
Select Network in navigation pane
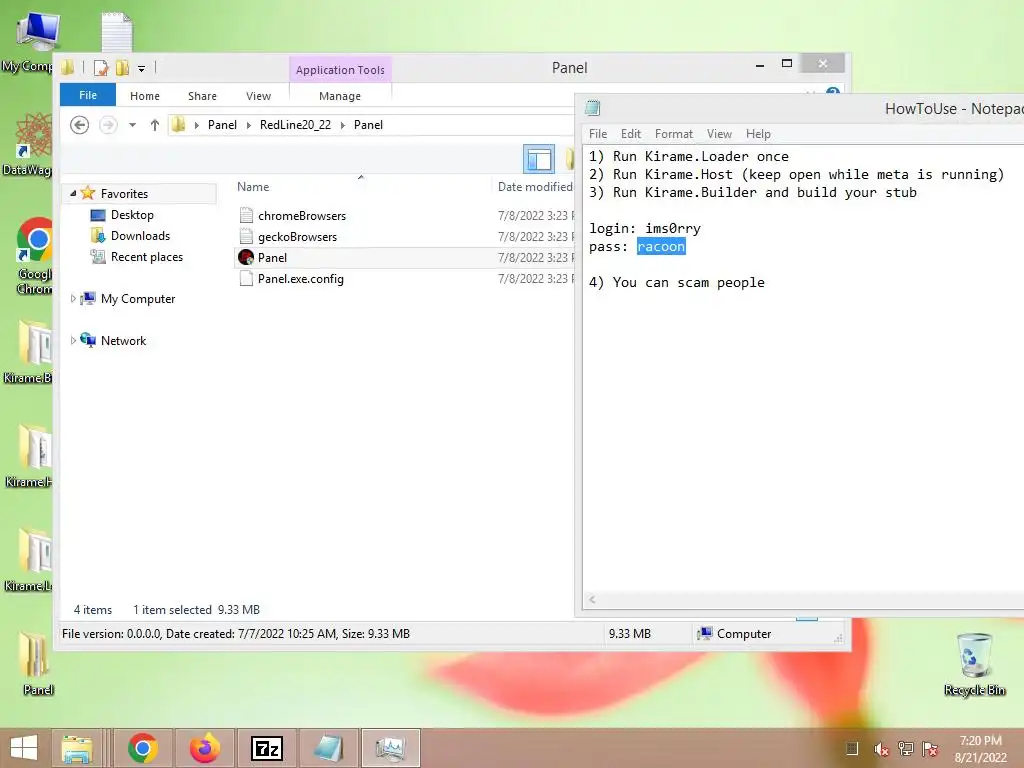point(123,340)
